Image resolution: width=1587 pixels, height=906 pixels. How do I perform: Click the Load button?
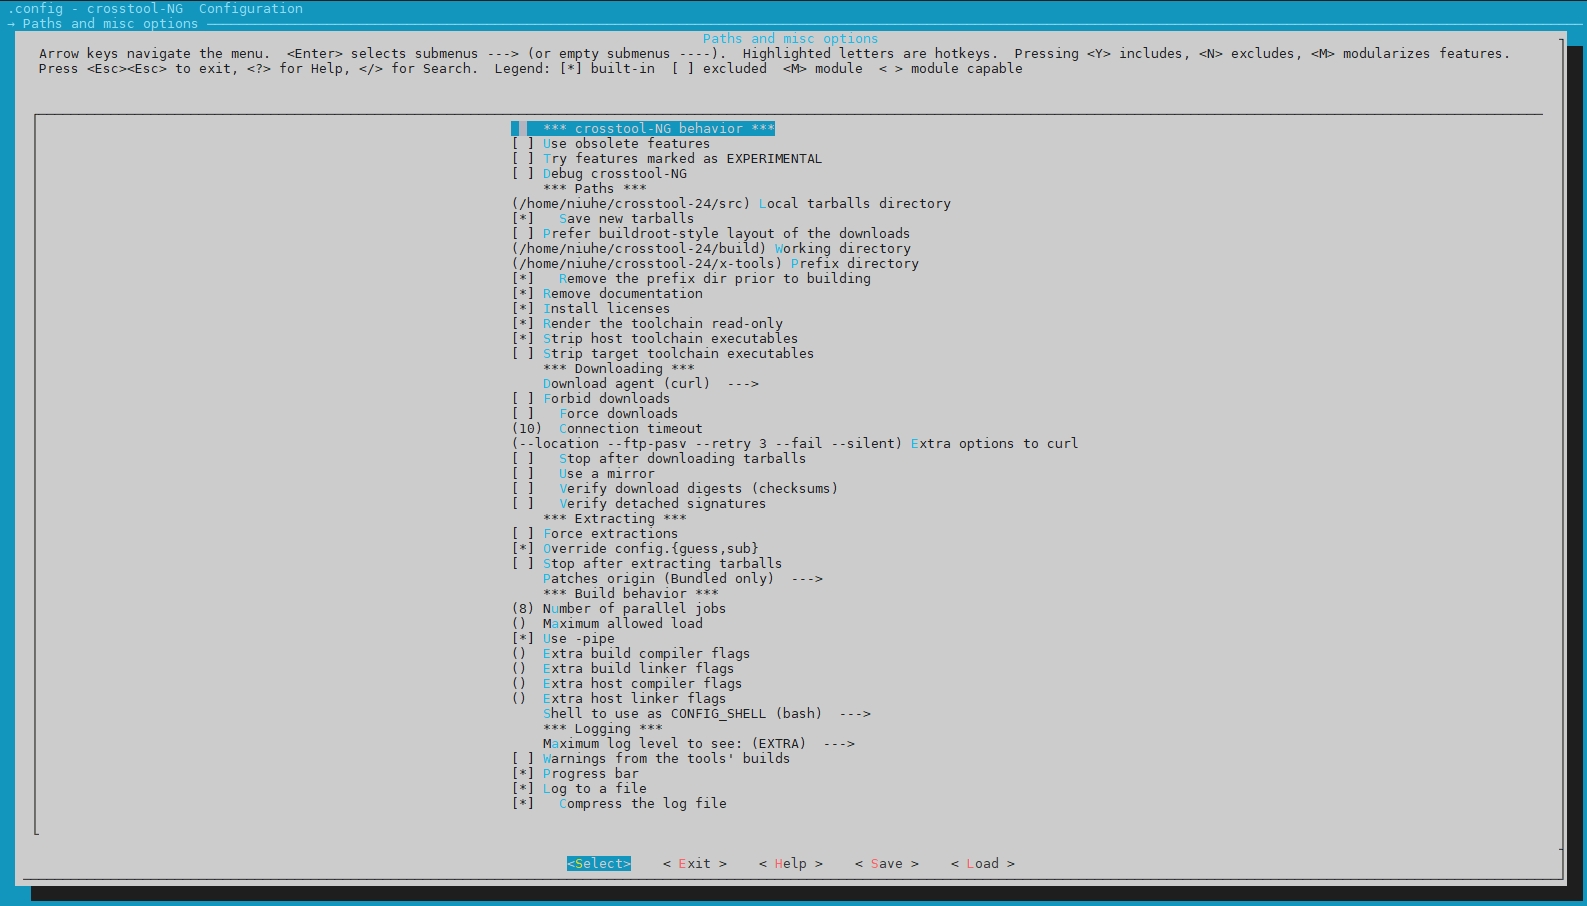tap(983, 864)
